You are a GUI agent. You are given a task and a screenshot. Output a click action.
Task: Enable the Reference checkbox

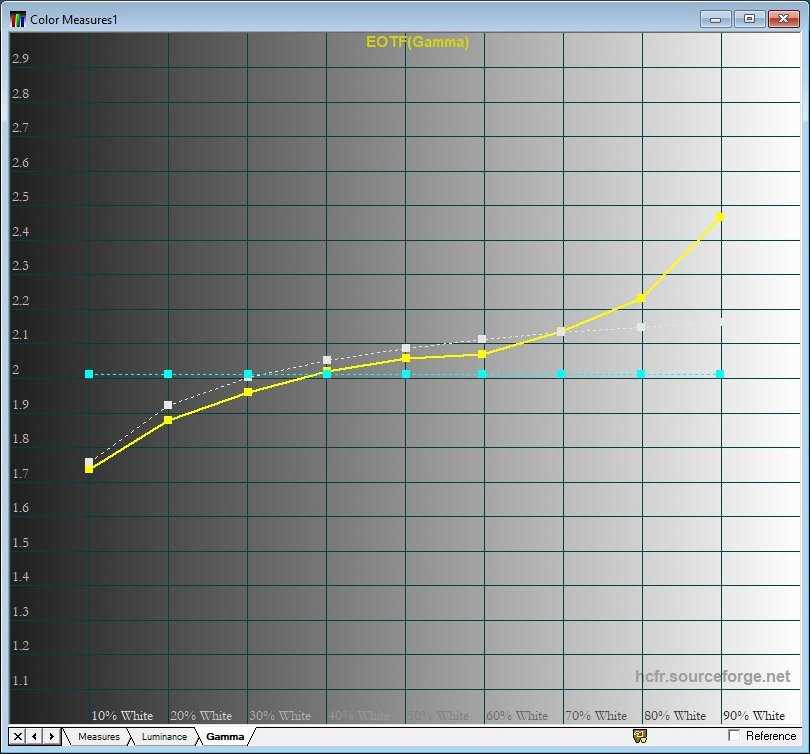click(735, 736)
